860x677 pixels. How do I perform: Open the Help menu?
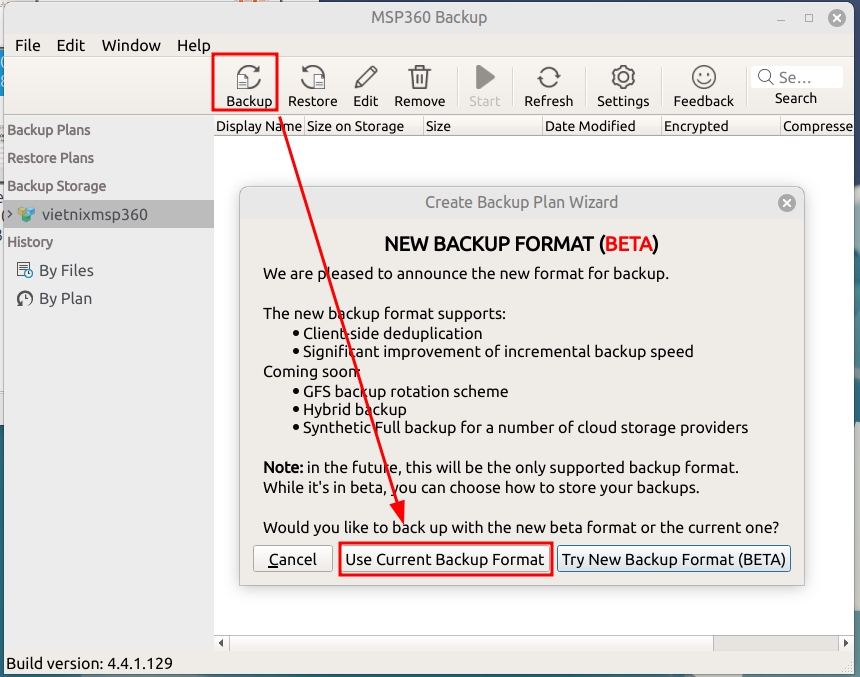click(194, 46)
